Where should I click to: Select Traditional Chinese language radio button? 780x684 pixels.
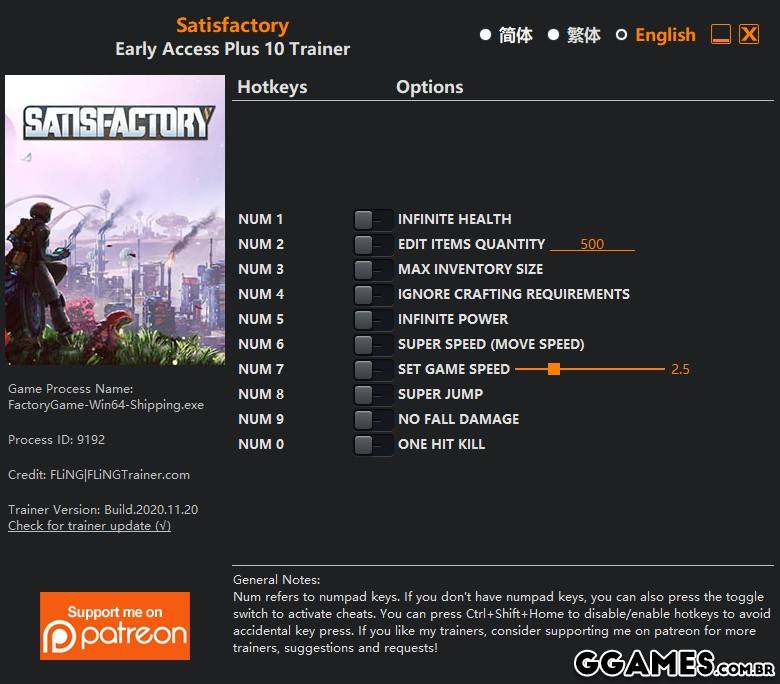click(x=553, y=35)
